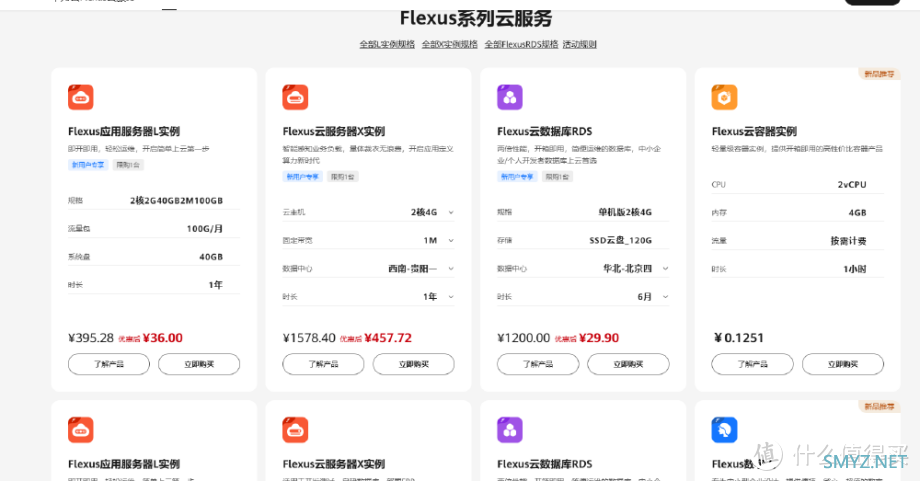920x481 pixels.
Task: Click the 新用户专享 tag on the ¥457.72 card
Action: (x=303, y=177)
